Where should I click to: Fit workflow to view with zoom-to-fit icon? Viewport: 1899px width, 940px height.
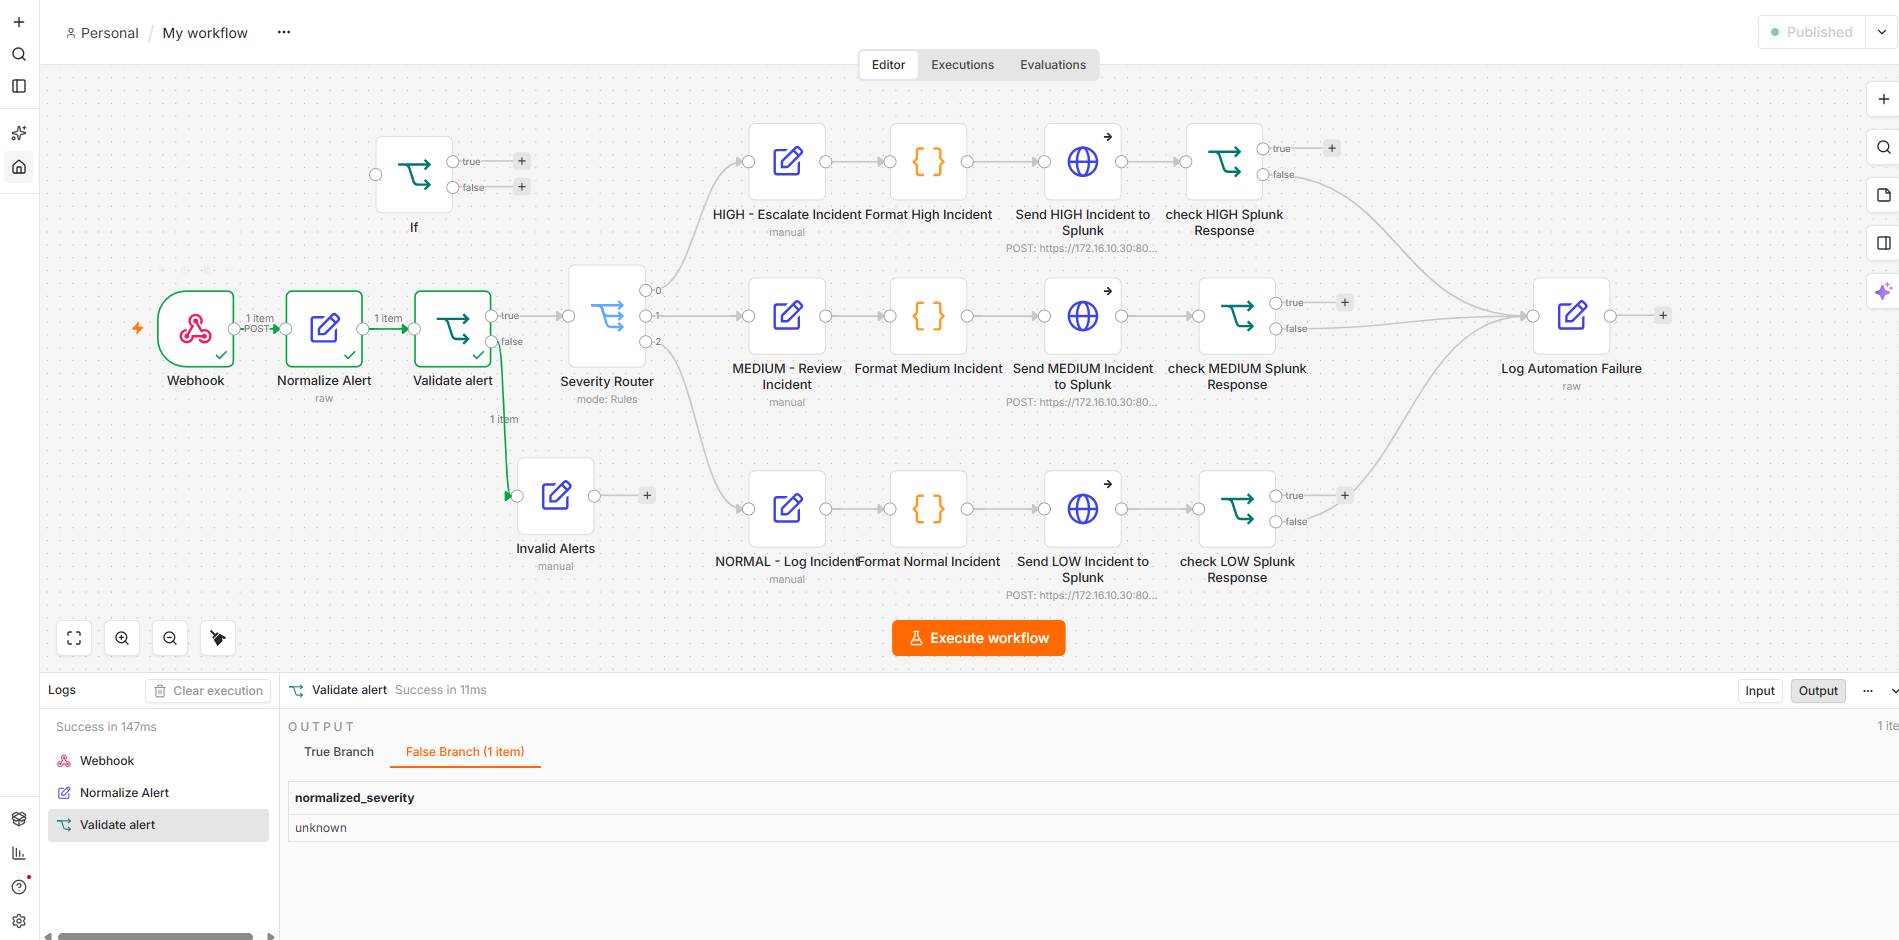[x=74, y=638]
